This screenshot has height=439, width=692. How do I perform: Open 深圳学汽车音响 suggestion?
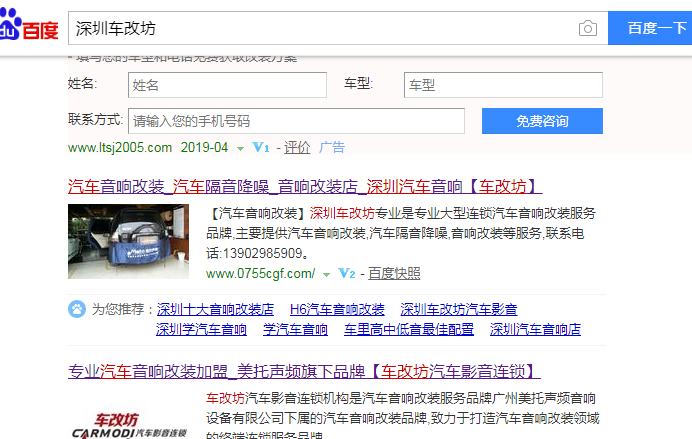201,330
